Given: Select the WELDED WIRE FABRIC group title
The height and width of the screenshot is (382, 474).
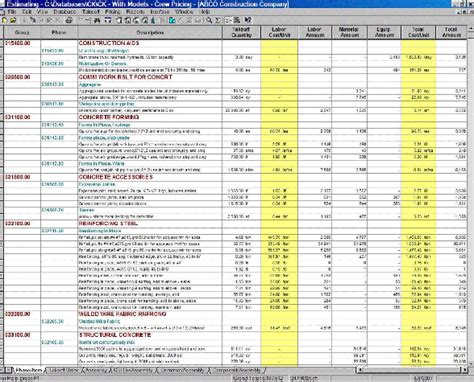Looking at the screenshot, I should [x=122, y=314].
